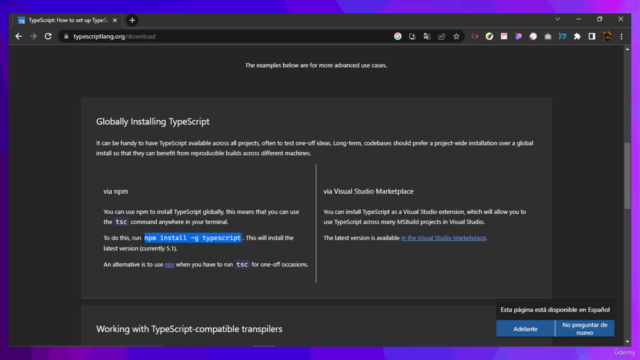Toggle the browser side panel
The width and height of the screenshot is (640, 360).
(x=592, y=36)
